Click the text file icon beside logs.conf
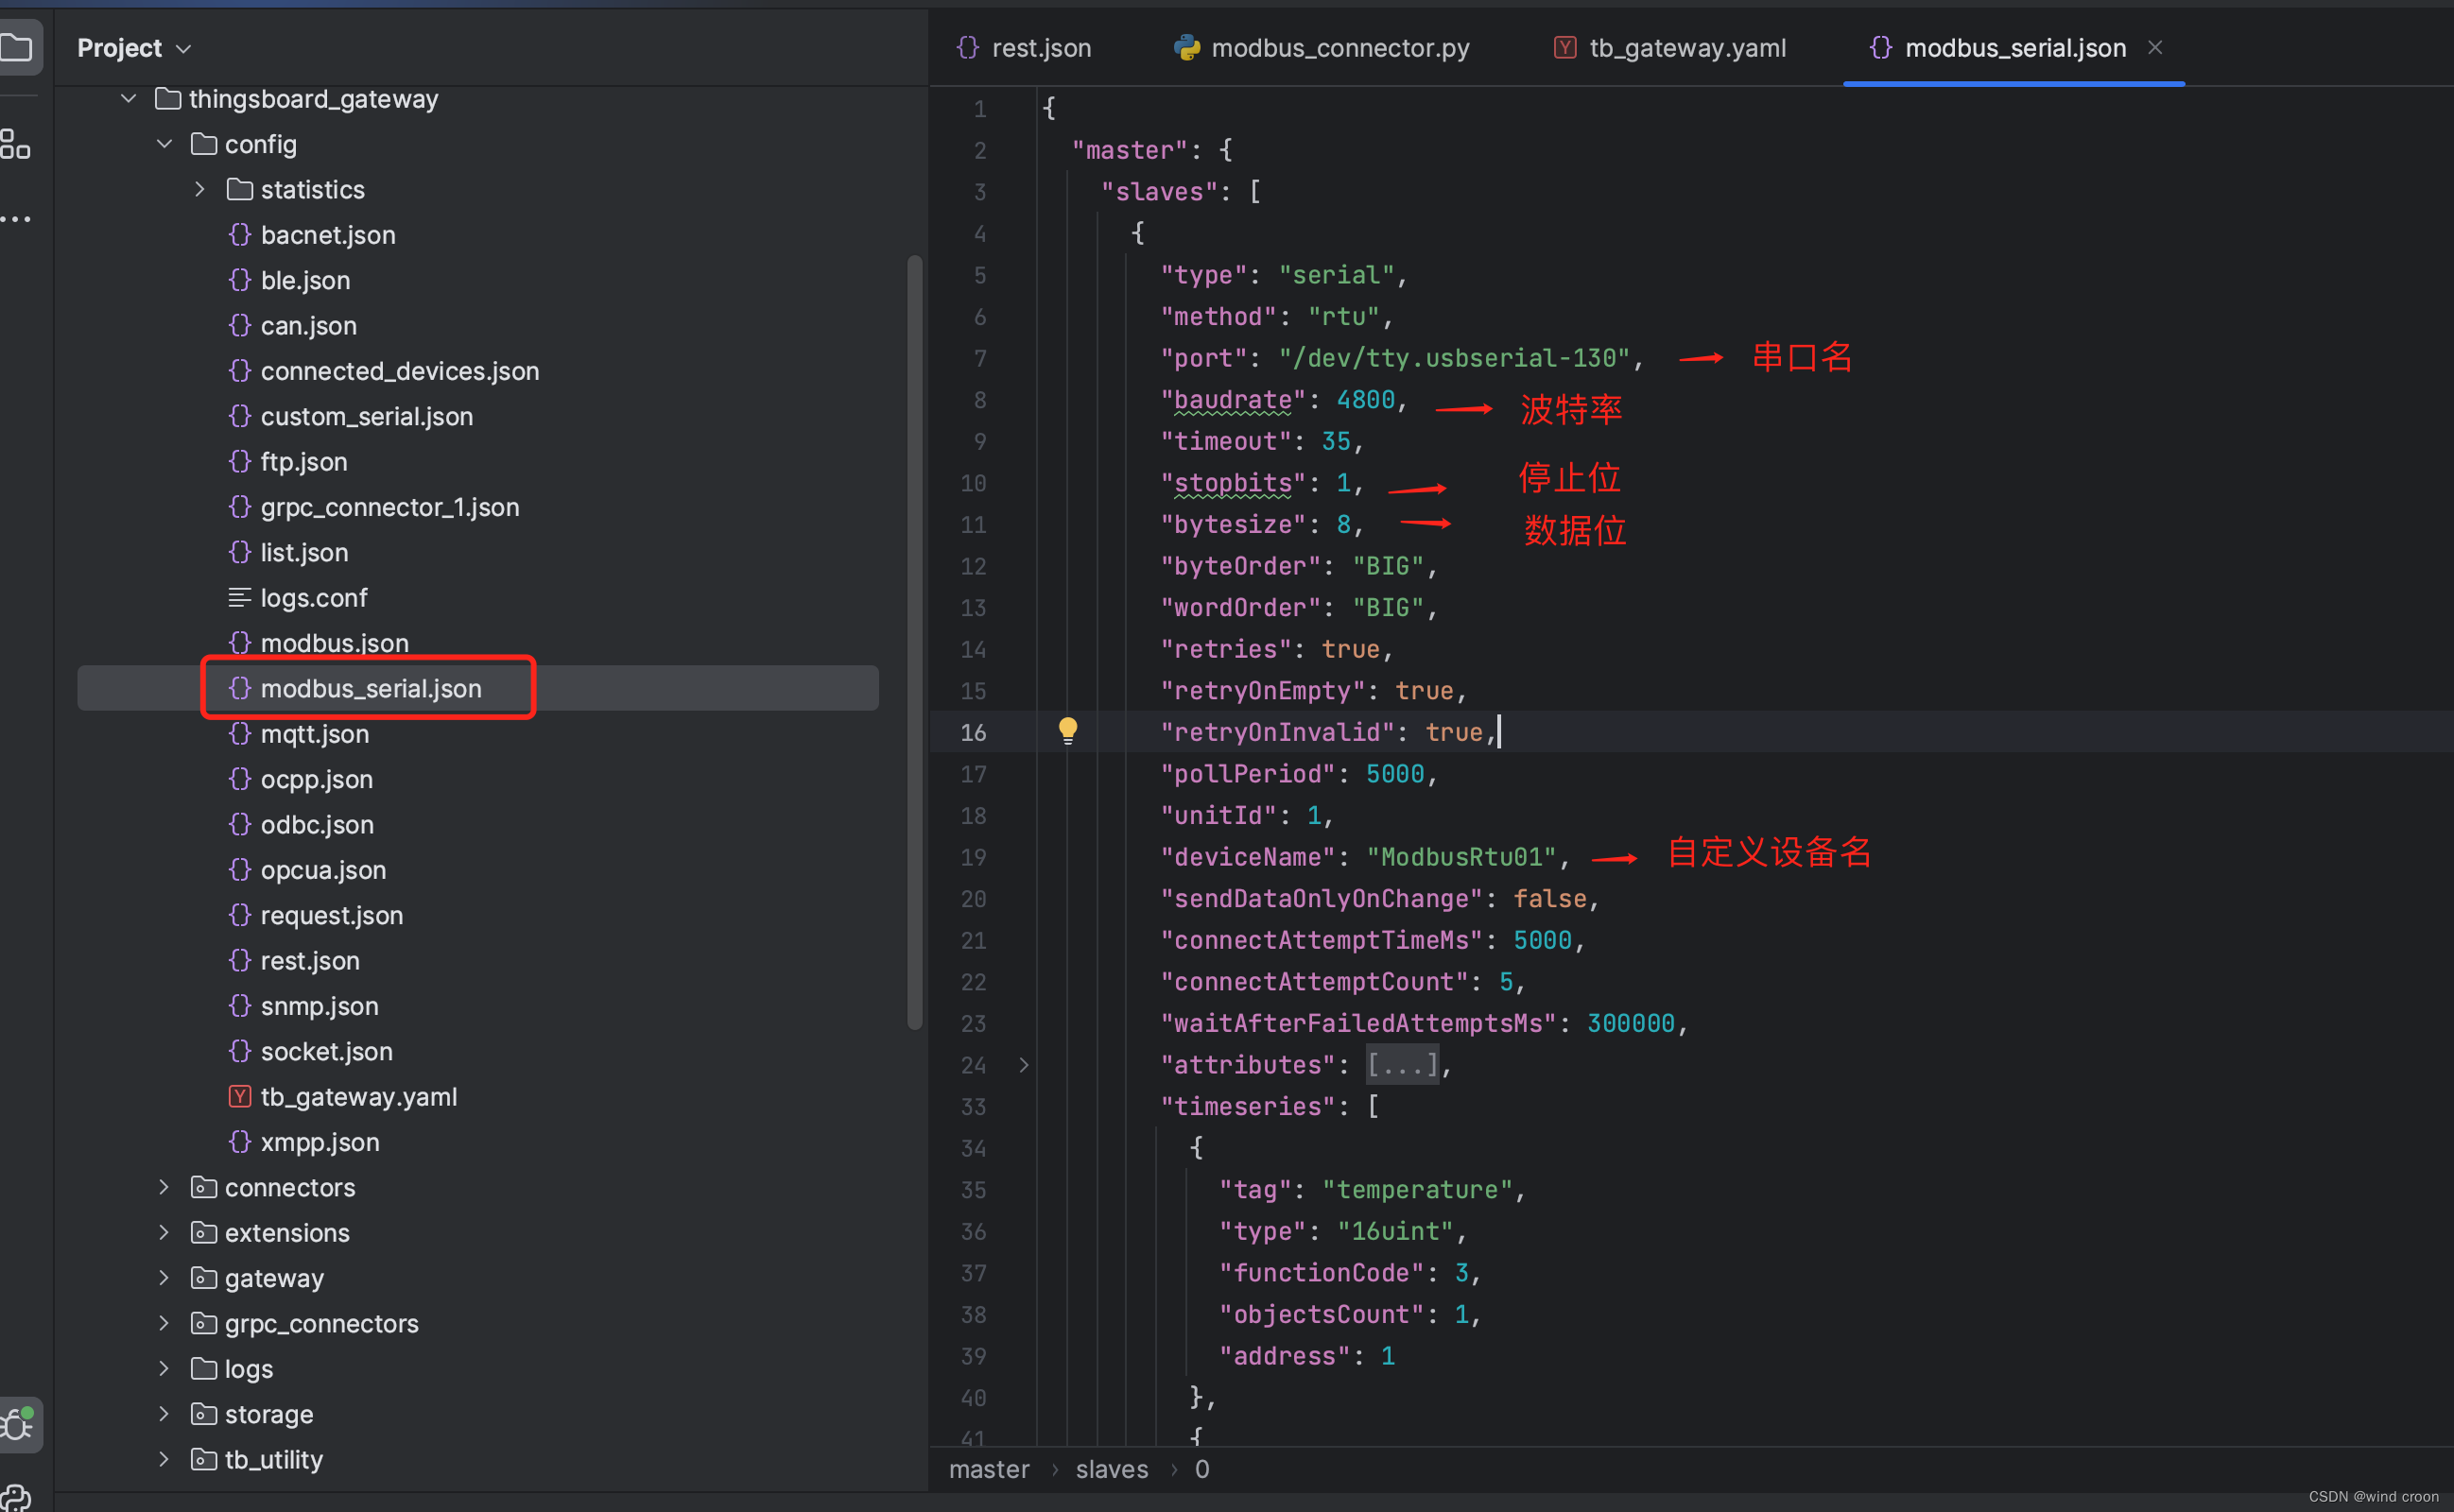This screenshot has width=2454, height=1512. [240, 598]
